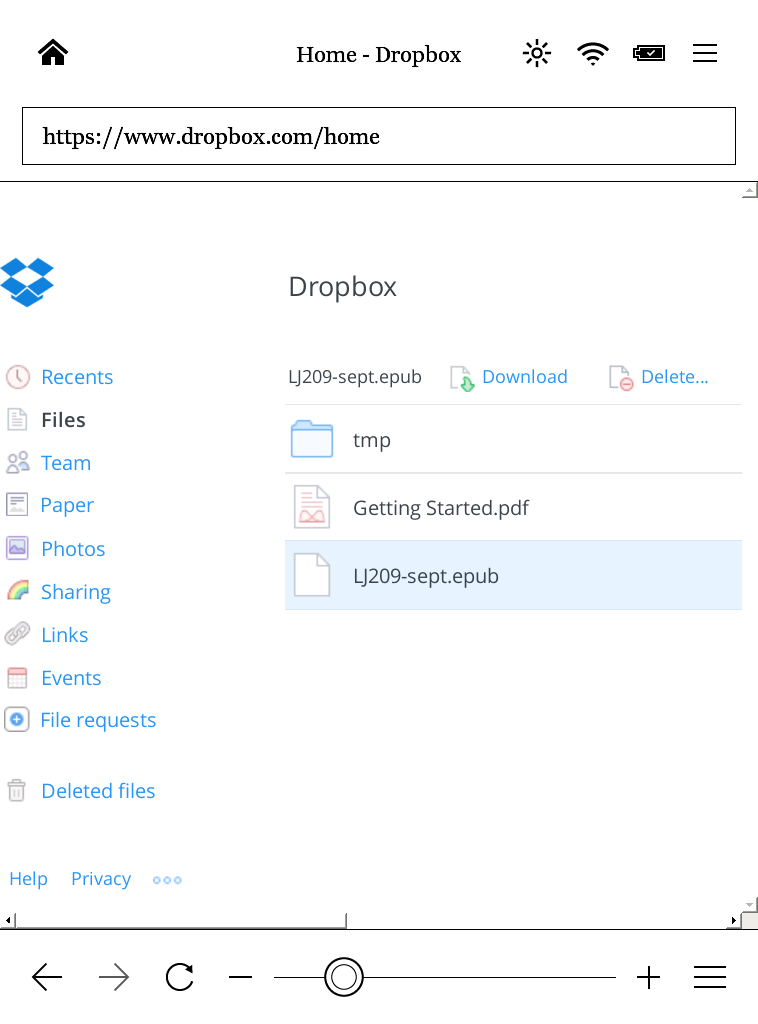Click the vertical scrollbar up arrow
Screen dimensions: 758x1024
[x=750, y=190]
